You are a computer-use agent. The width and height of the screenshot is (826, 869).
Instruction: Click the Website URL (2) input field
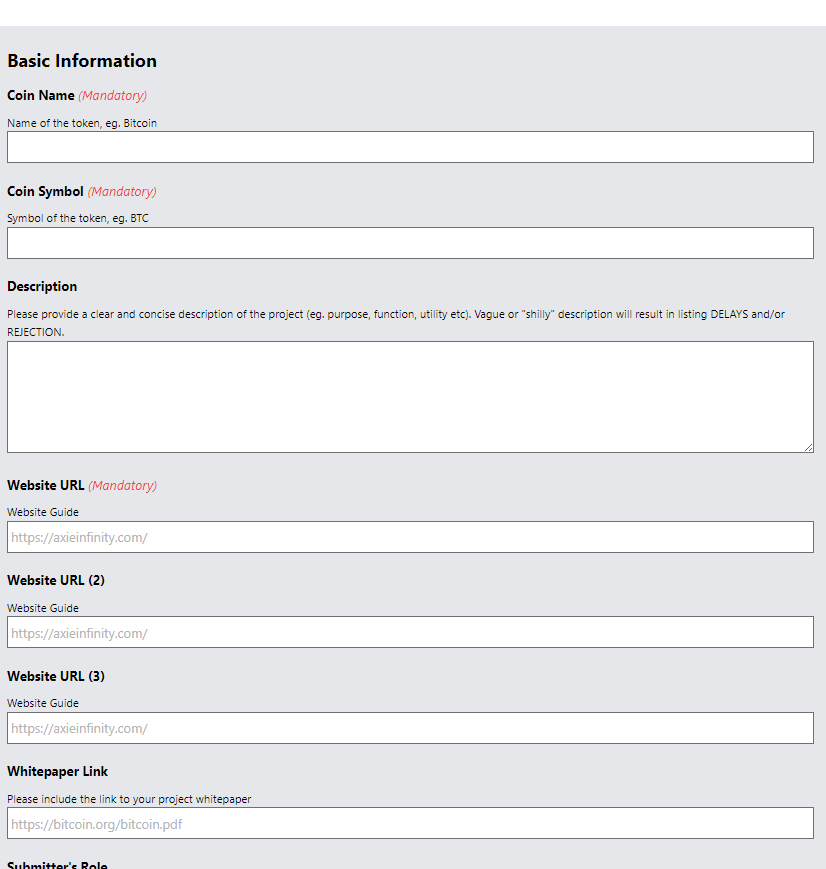click(x=410, y=632)
